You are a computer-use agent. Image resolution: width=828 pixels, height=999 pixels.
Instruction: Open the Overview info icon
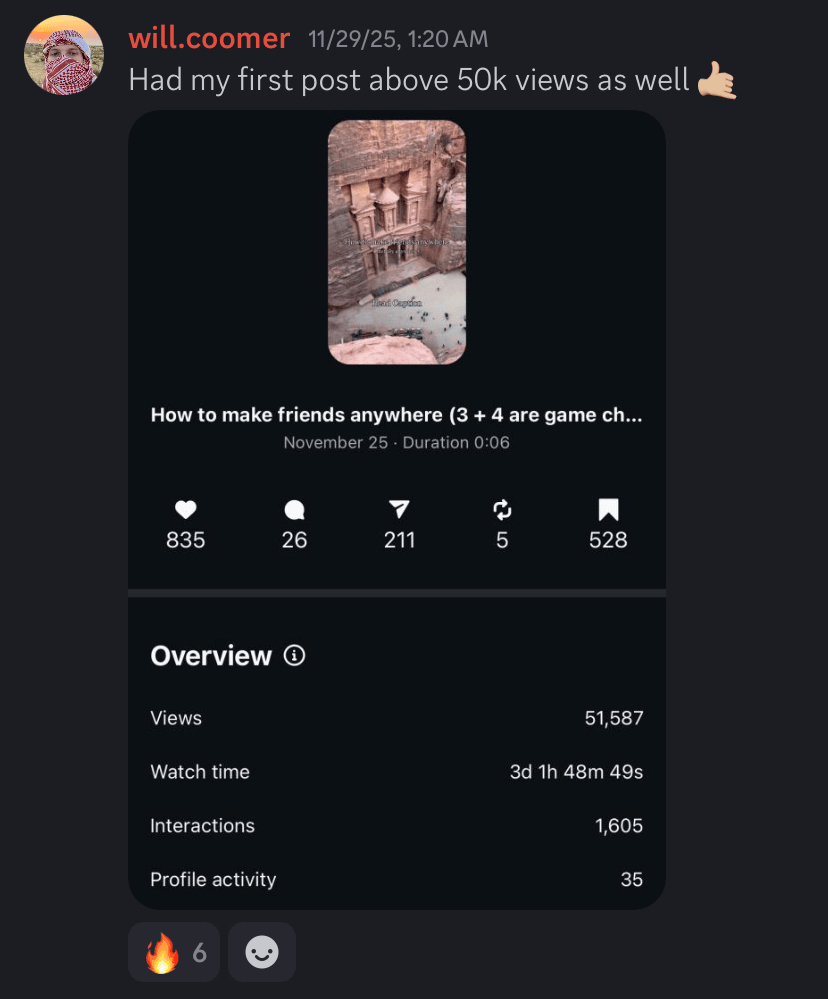point(294,655)
